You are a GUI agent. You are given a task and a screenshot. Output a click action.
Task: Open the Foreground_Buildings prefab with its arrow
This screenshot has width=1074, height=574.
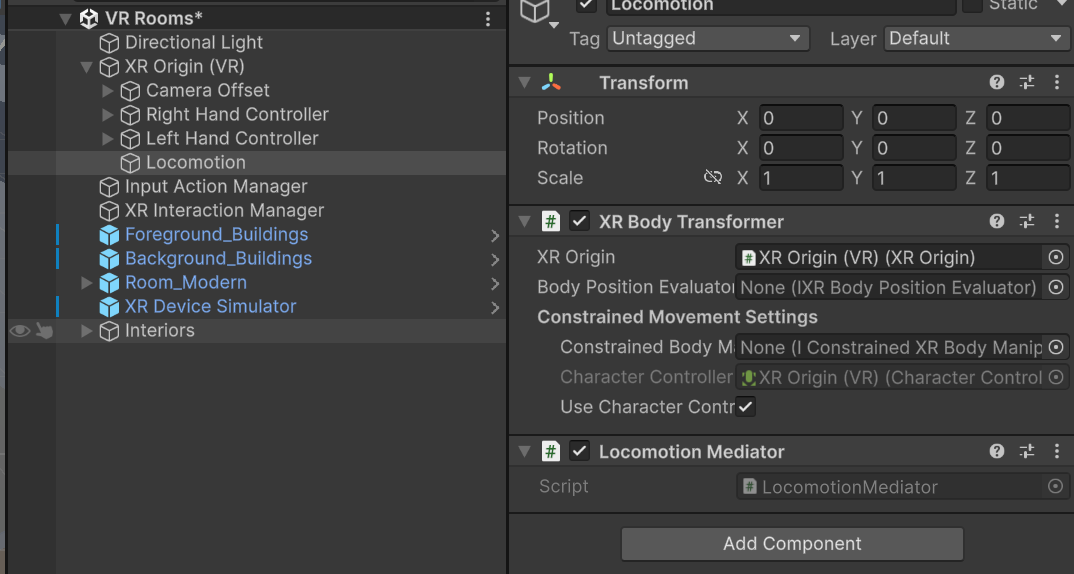tap(495, 236)
